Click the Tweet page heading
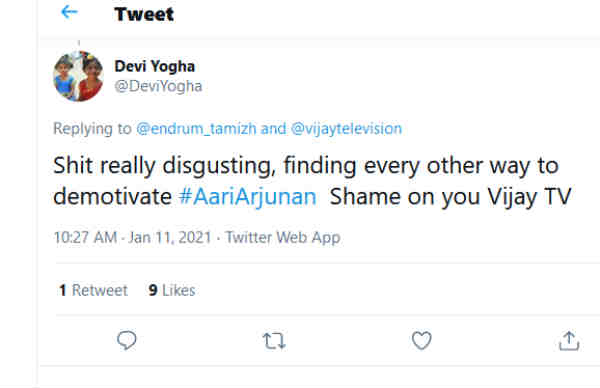The width and height of the screenshot is (600, 388). 144,15
